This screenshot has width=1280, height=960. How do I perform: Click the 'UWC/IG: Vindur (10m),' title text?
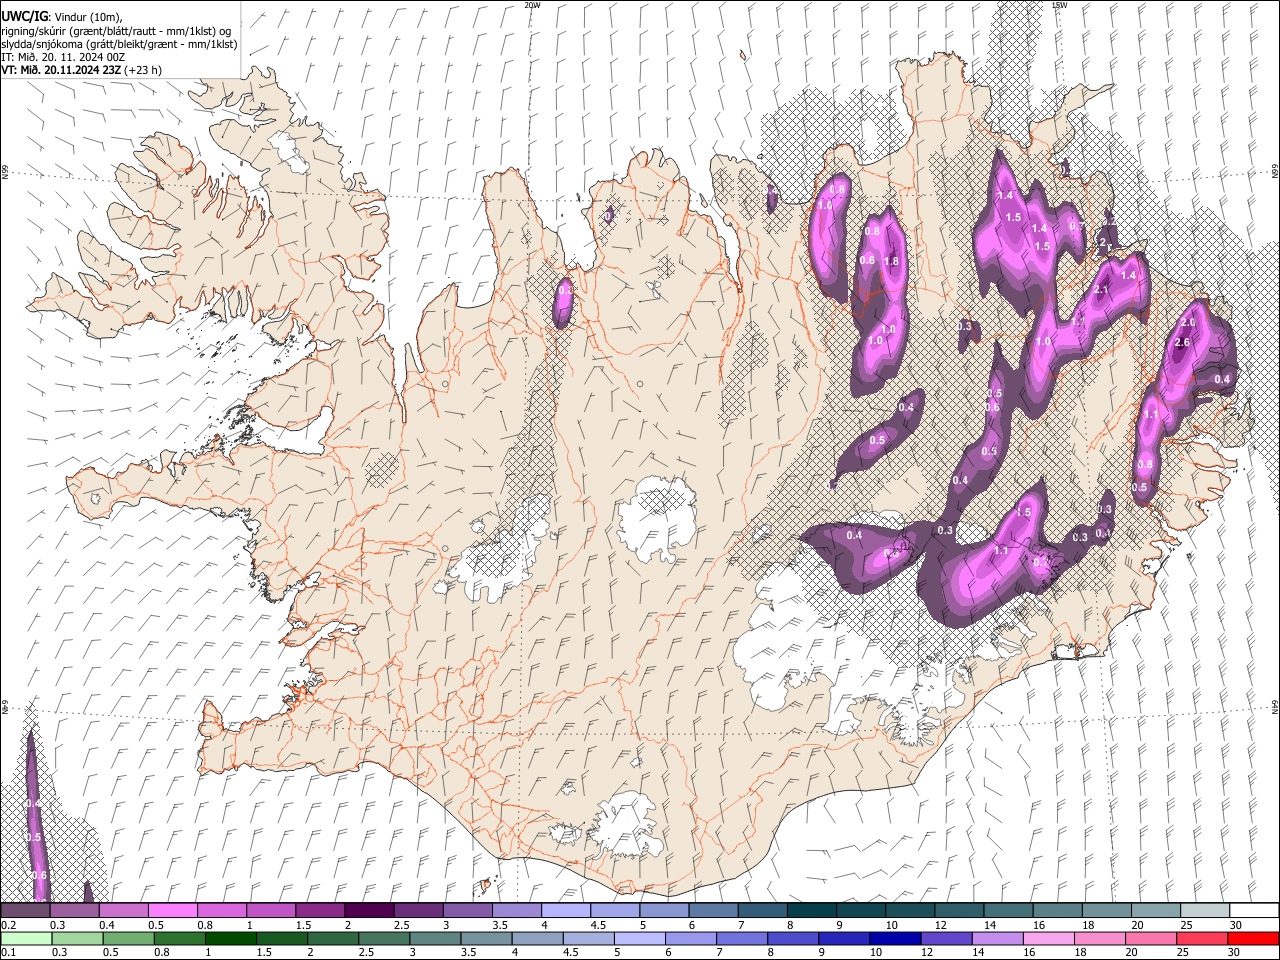(61, 16)
